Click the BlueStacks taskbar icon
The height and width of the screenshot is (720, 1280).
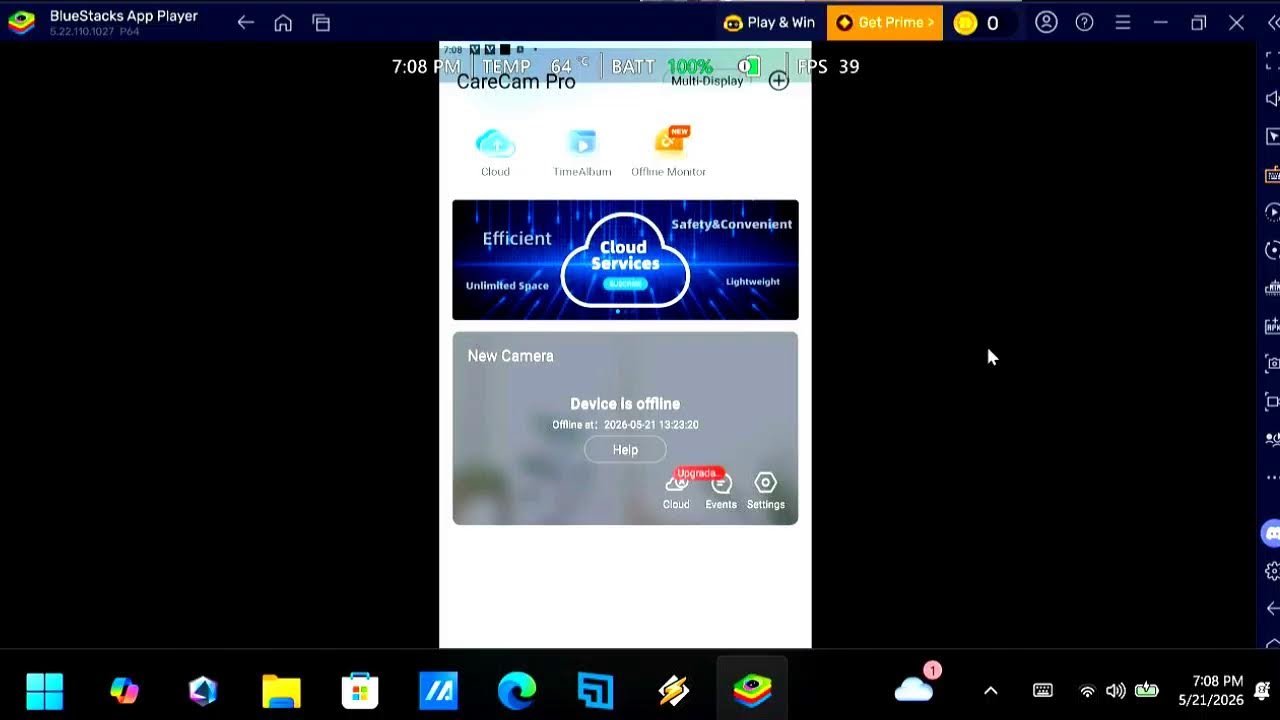(x=752, y=691)
